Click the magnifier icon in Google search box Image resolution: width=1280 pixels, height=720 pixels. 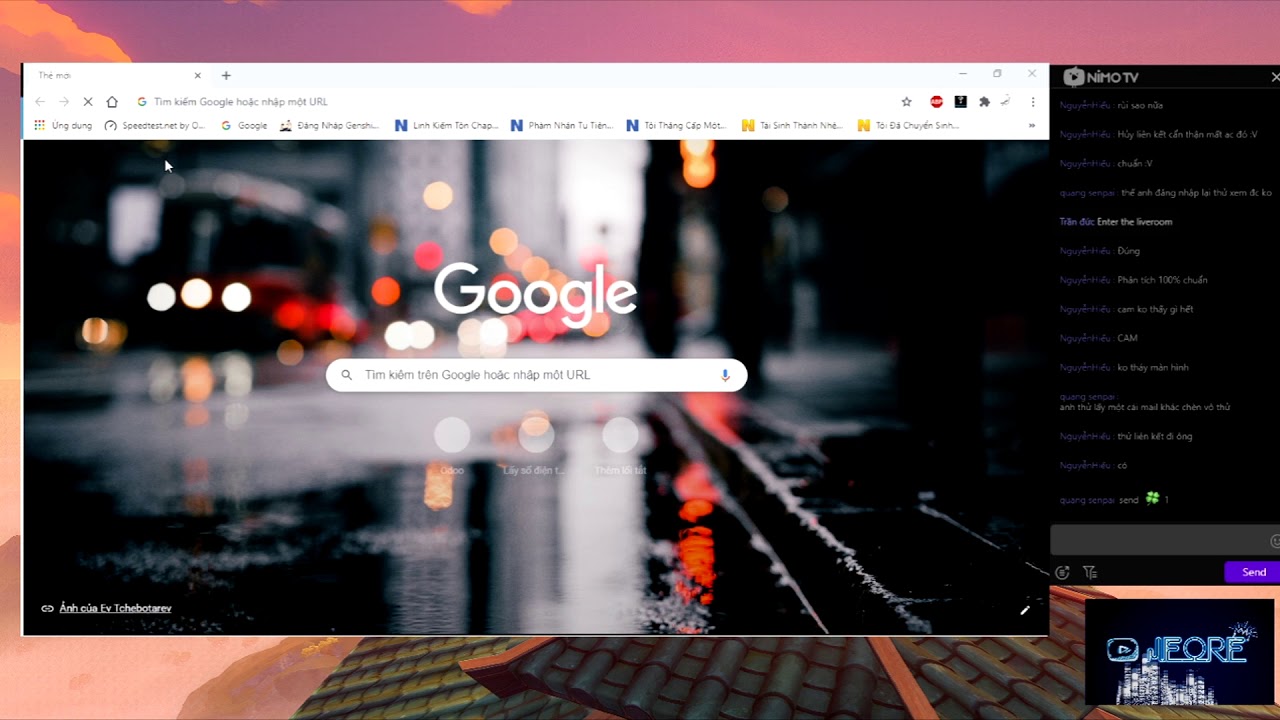pos(347,375)
